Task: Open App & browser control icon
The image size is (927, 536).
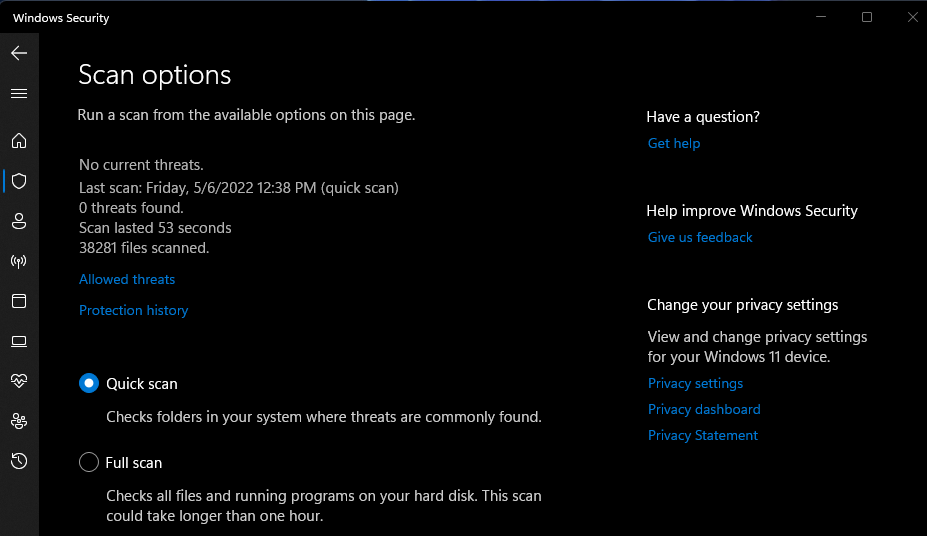Action: (x=19, y=301)
